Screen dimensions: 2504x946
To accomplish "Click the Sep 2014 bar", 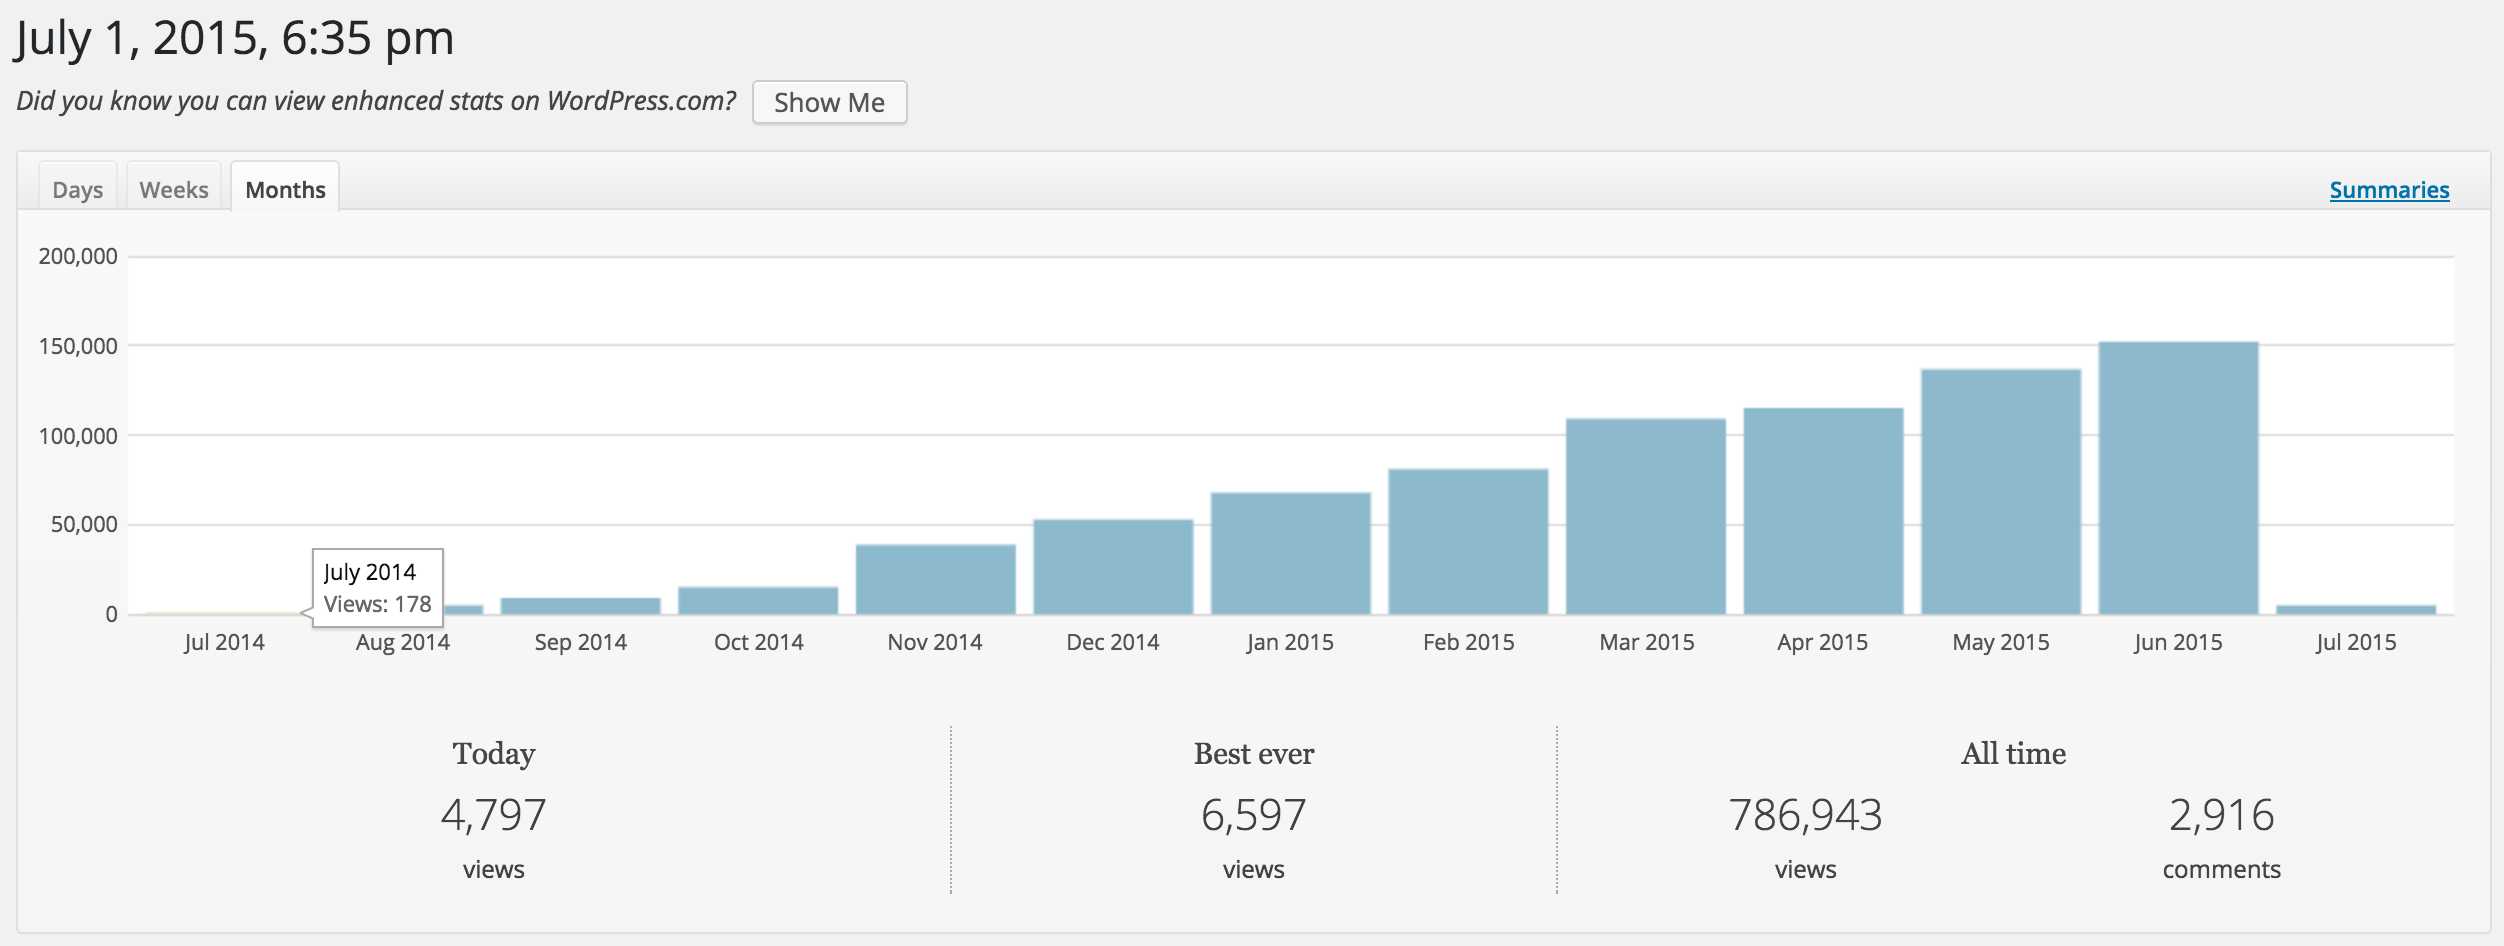I will 580,606.
